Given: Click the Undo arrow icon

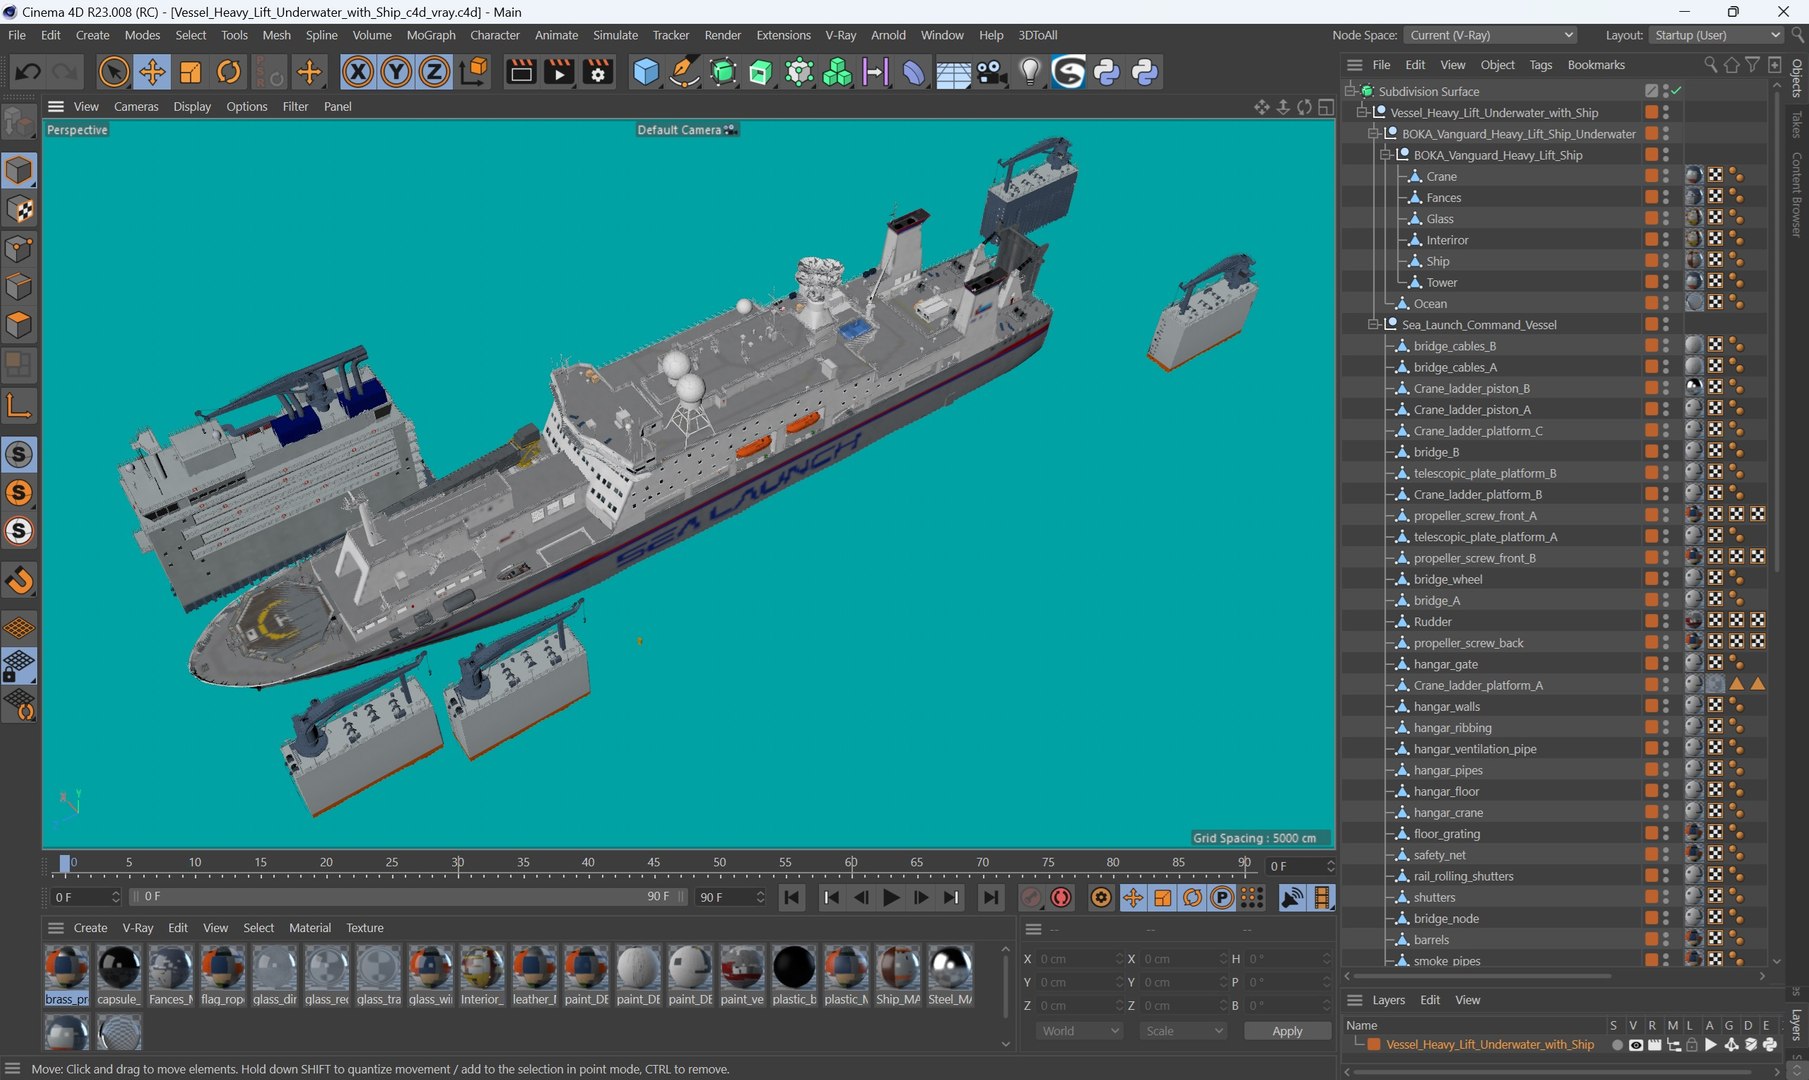Looking at the screenshot, I should [x=28, y=72].
